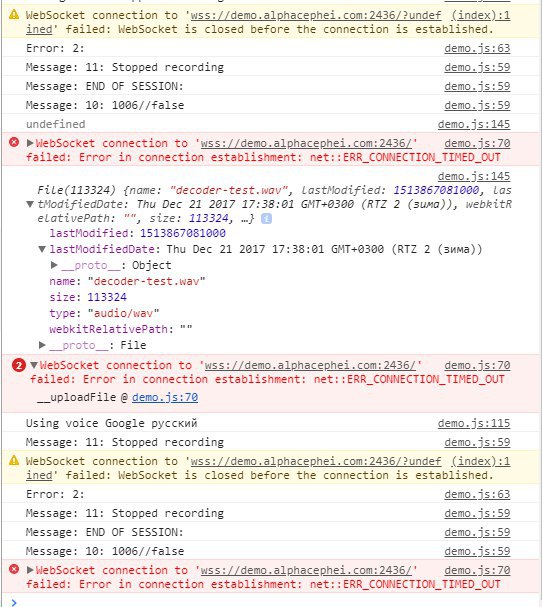Image resolution: width=542 pixels, height=607 pixels.
Task: Open the wss URL in the error above the File object
Action: (x=306, y=143)
